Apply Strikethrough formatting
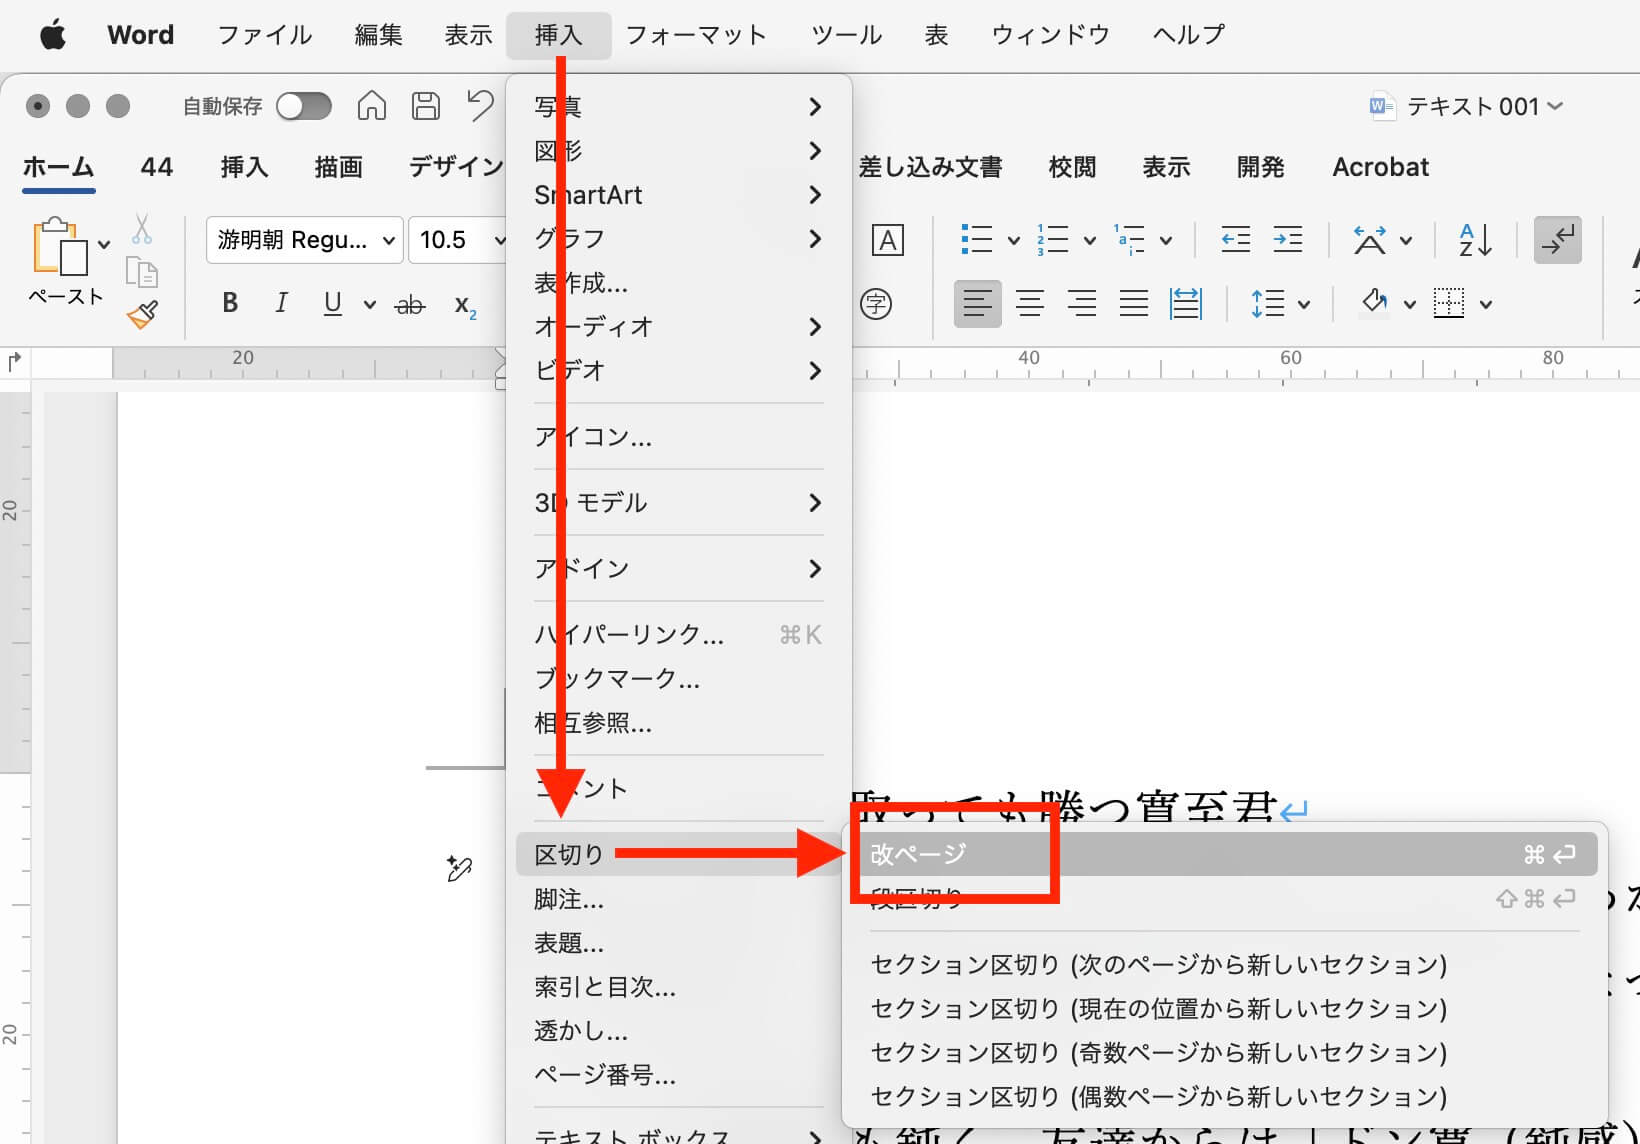The height and width of the screenshot is (1144, 1640). [x=410, y=305]
